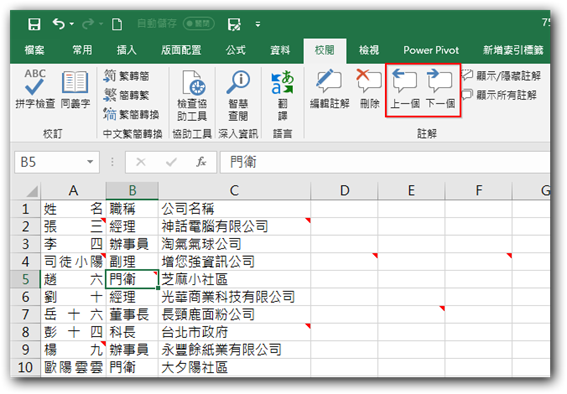The image size is (567, 394).
Task: Click 編輯註解 to edit comment
Action: pos(329,89)
